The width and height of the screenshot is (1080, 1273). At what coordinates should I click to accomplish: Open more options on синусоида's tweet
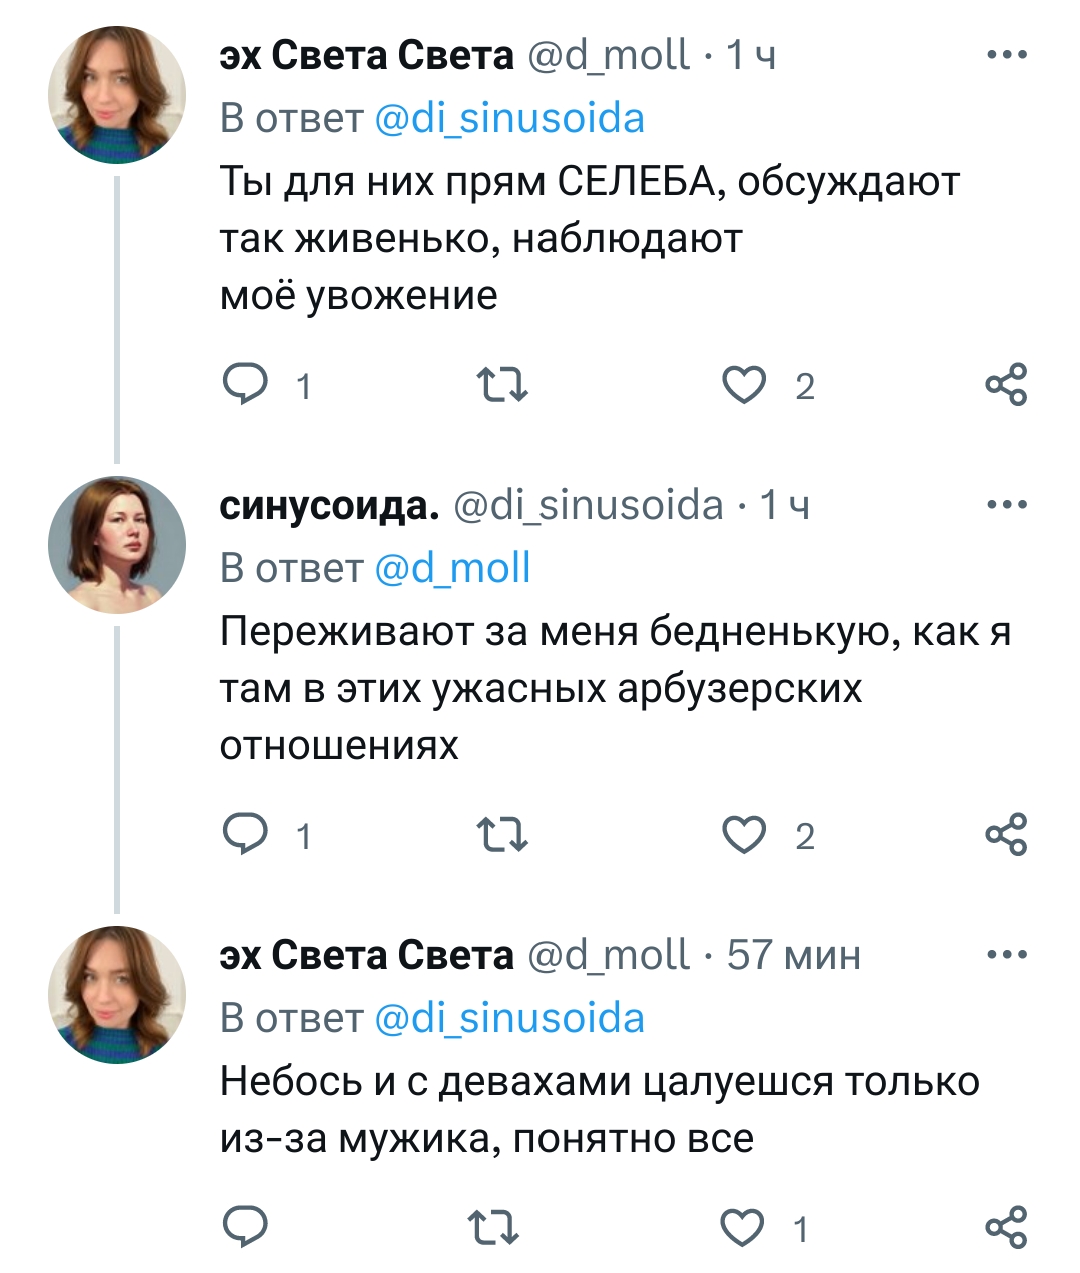tap(1006, 505)
